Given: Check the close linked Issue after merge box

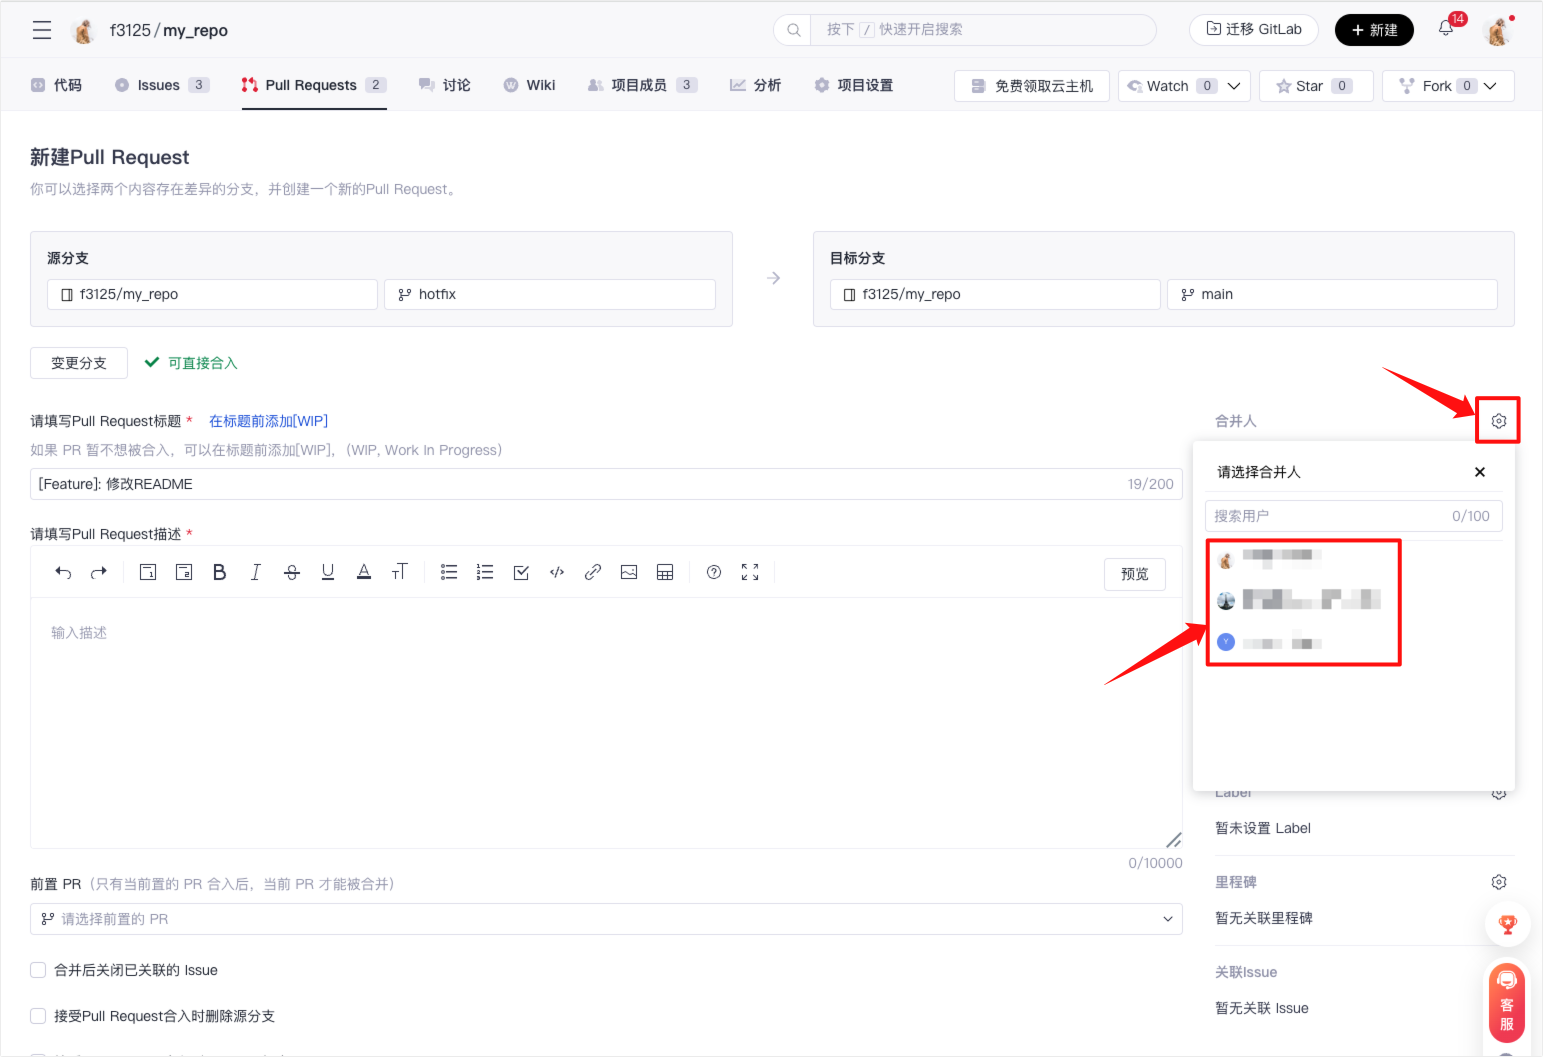Looking at the screenshot, I should [x=38, y=970].
